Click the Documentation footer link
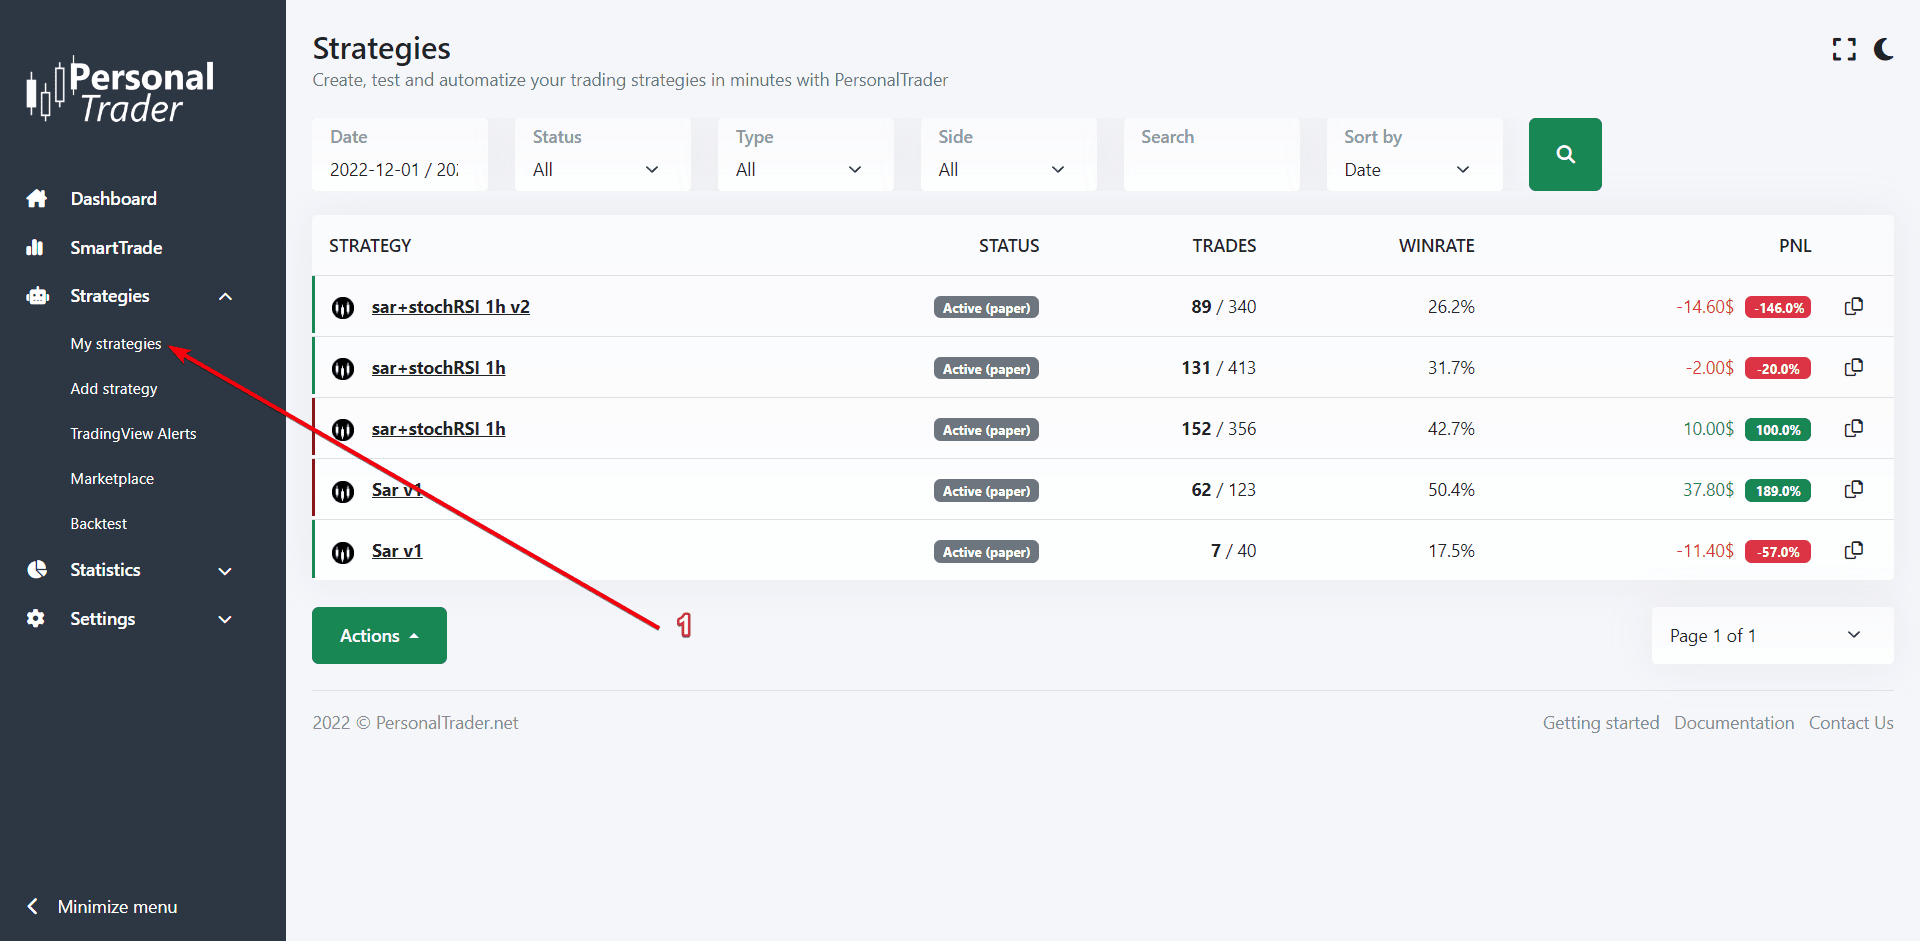The width and height of the screenshot is (1920, 941). pyautogui.click(x=1733, y=722)
